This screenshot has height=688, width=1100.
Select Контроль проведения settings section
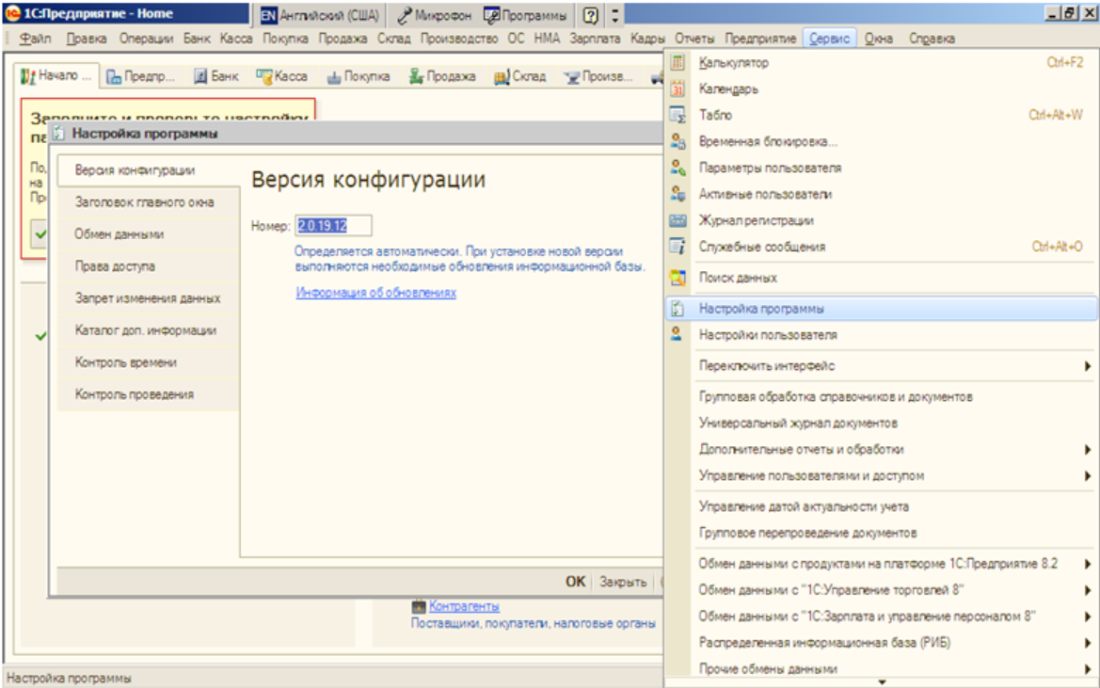tap(147, 395)
